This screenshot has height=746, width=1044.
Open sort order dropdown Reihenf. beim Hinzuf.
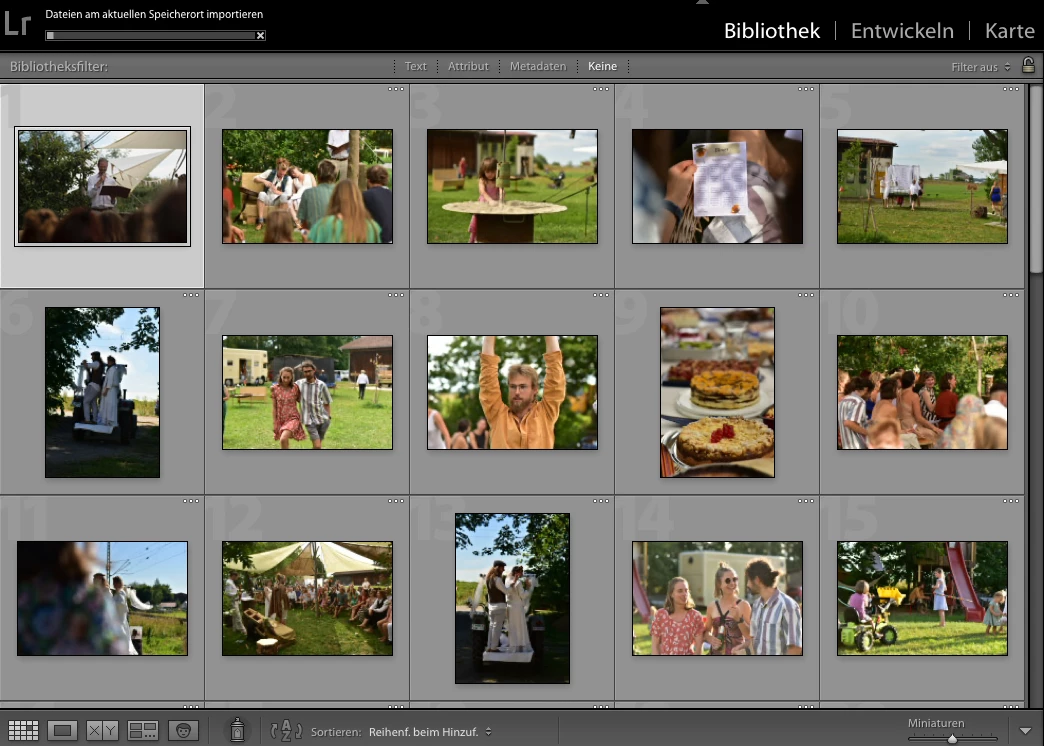coord(430,731)
